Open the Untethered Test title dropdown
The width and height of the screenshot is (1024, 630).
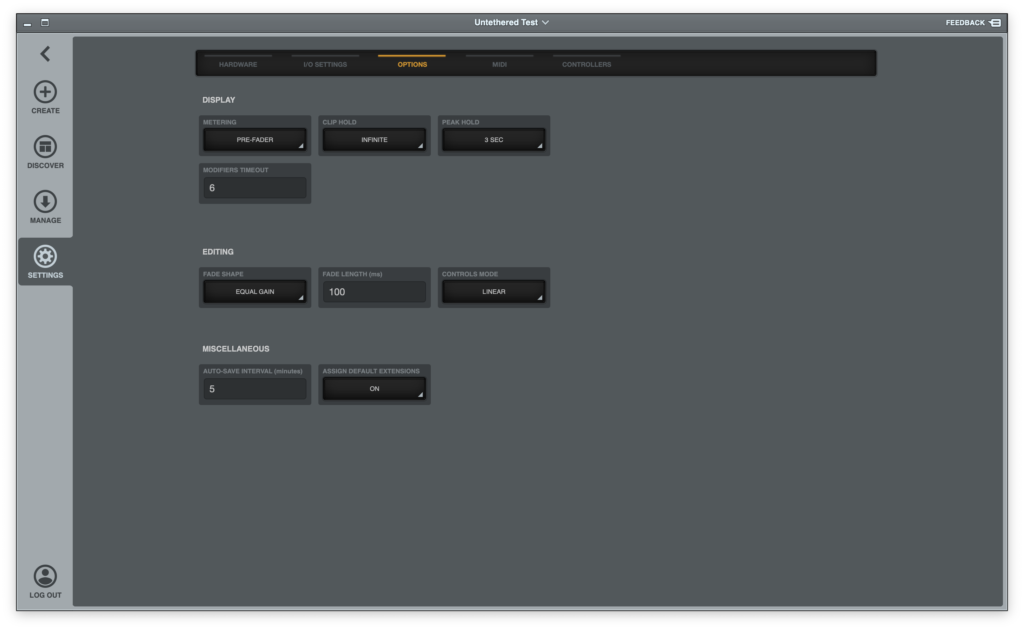[x=511, y=22]
